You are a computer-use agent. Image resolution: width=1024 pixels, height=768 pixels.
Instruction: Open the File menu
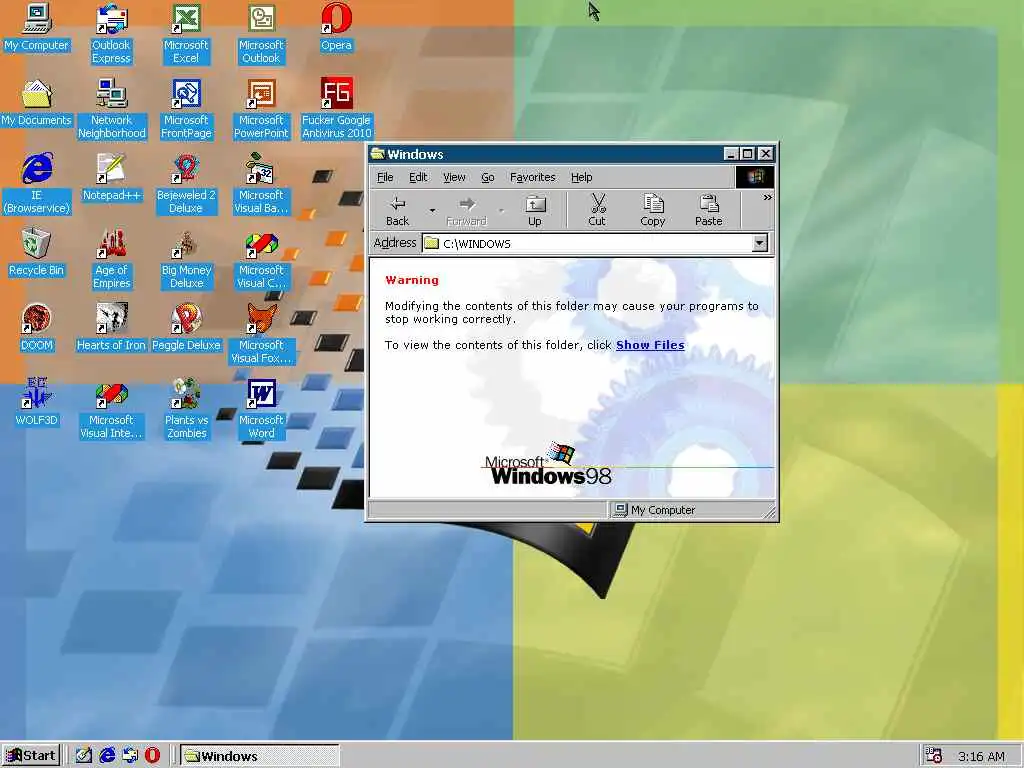tap(385, 177)
